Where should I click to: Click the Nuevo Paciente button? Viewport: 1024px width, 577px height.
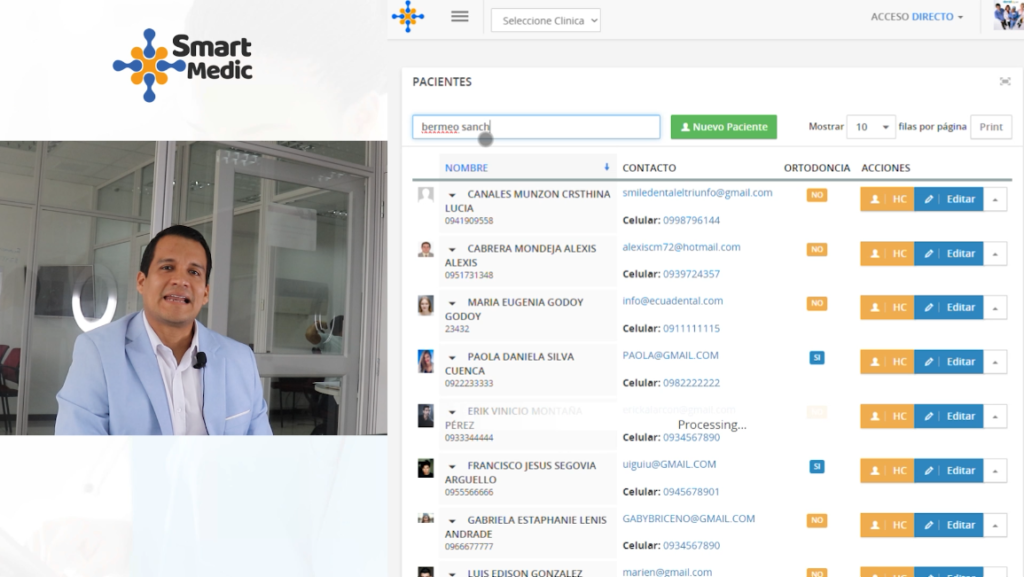(724, 127)
